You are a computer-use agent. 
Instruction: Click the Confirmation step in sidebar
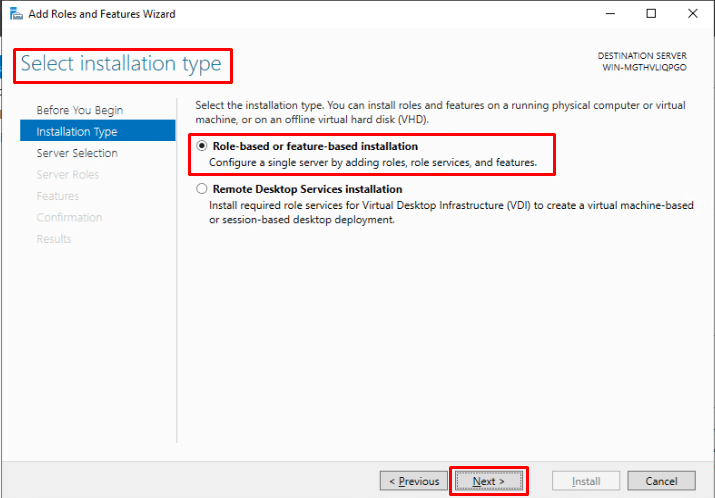tap(69, 217)
